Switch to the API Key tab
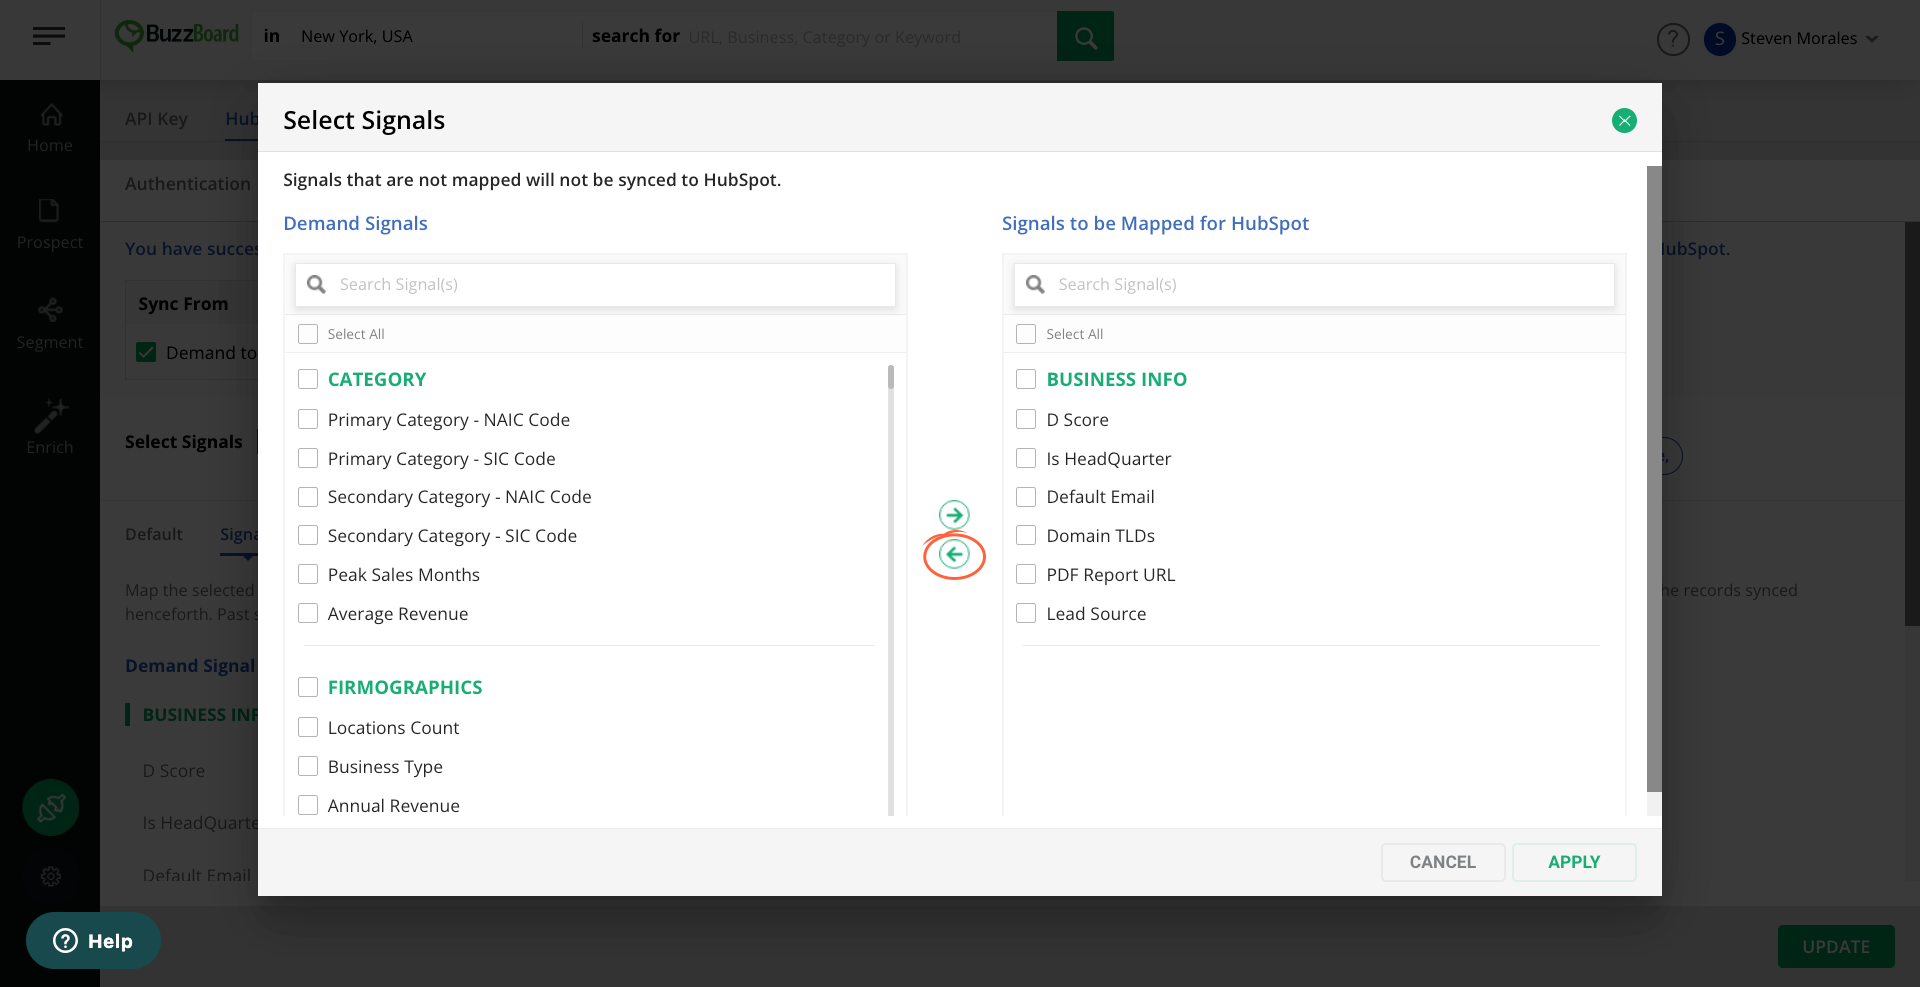The image size is (1920, 987). pos(156,119)
